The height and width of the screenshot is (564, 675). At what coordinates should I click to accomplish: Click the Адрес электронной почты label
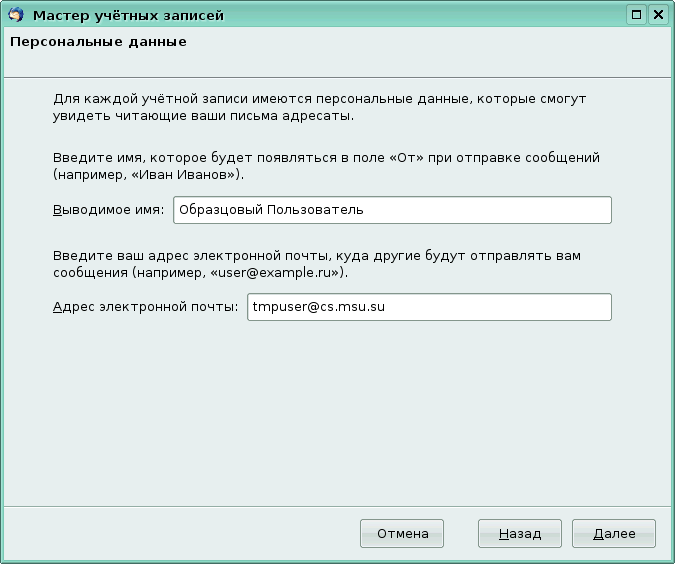pyautogui.click(x=144, y=307)
